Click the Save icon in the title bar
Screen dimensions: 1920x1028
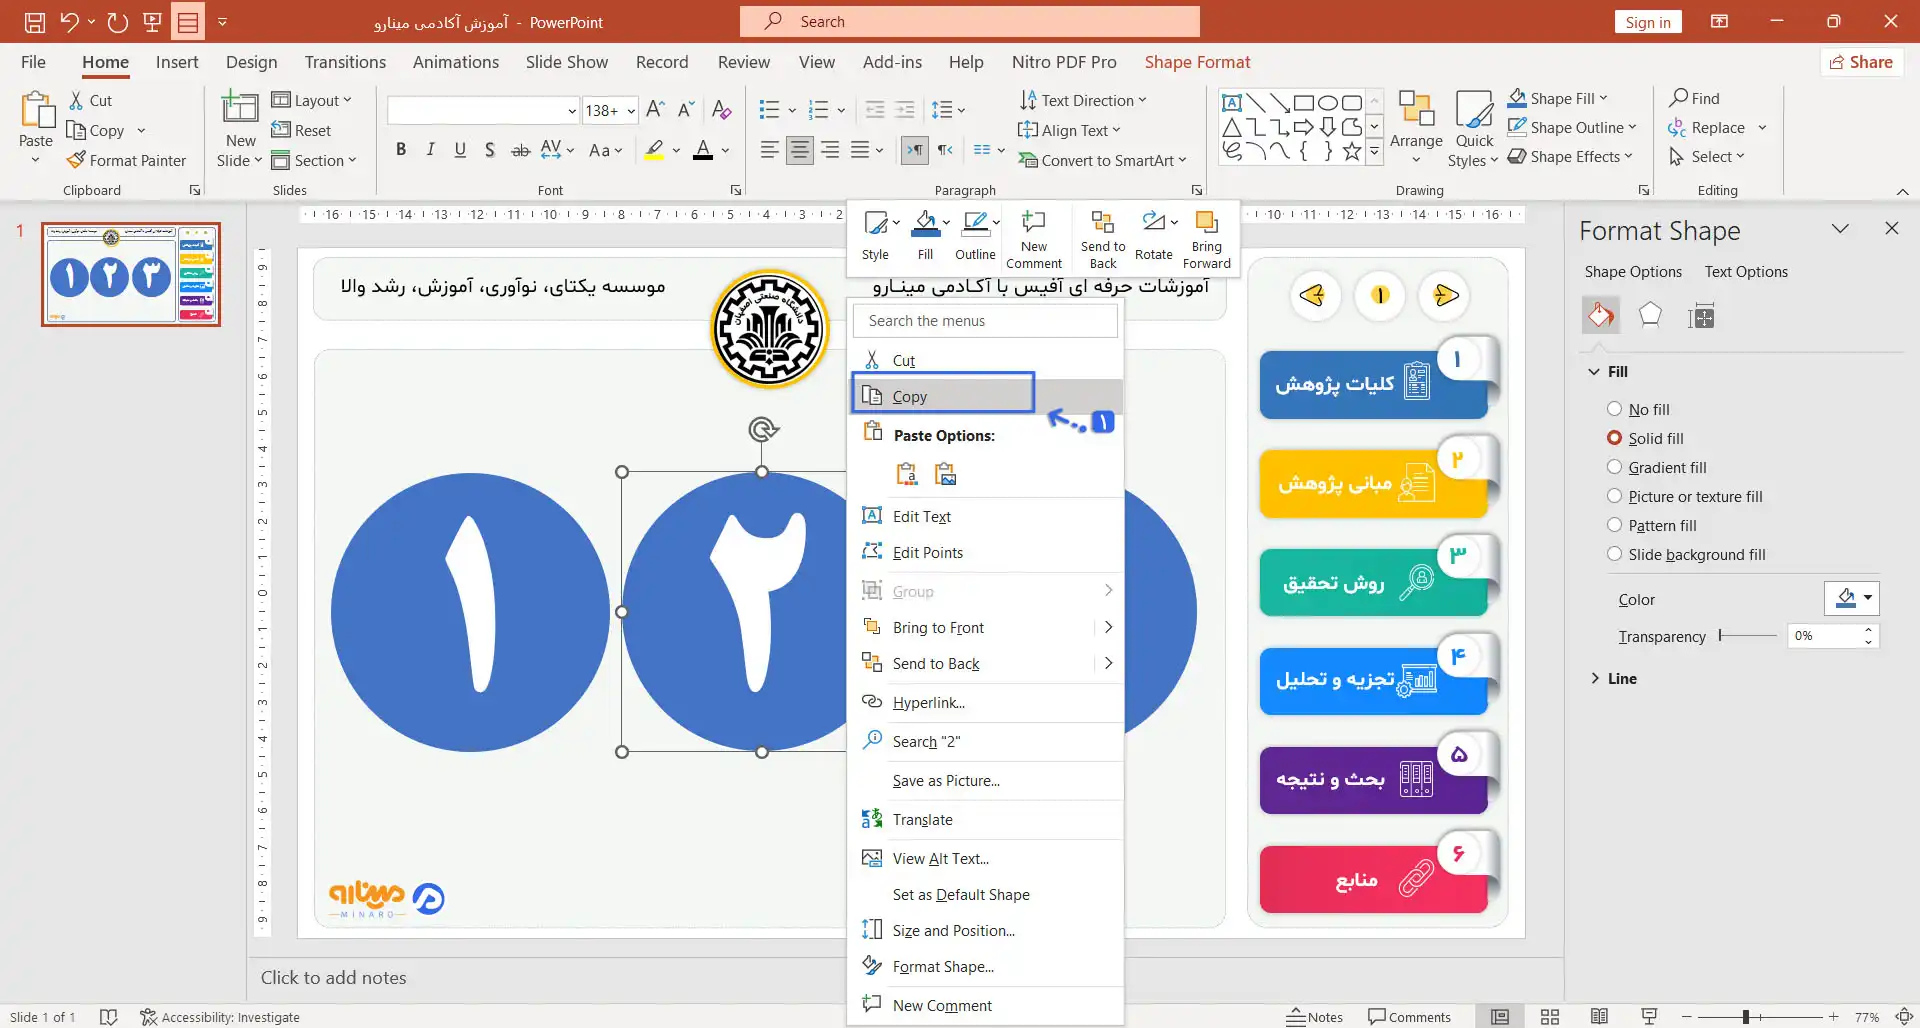[x=35, y=21]
